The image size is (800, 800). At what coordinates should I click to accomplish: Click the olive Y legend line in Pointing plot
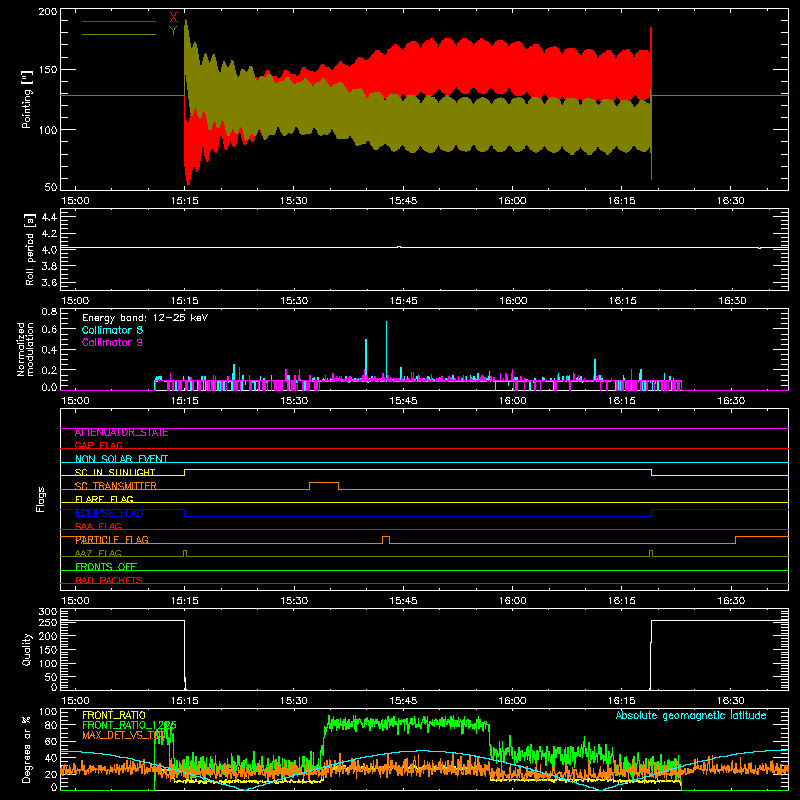118,34
